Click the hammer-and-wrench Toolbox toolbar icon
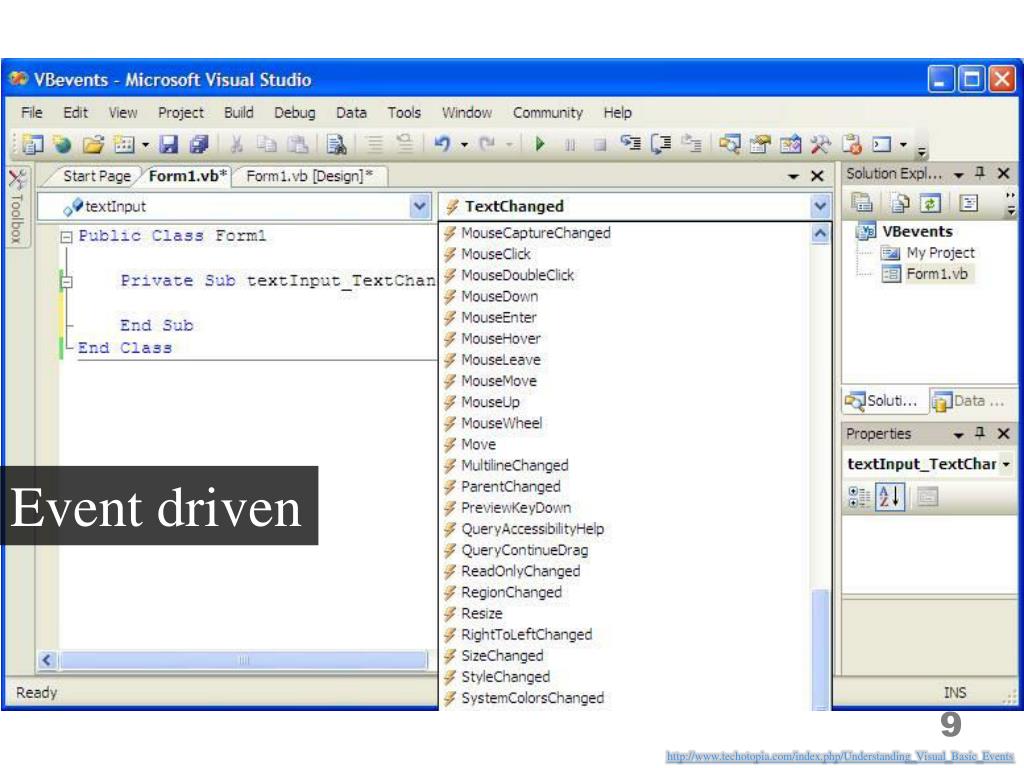The width and height of the screenshot is (1024, 768). [x=820, y=144]
